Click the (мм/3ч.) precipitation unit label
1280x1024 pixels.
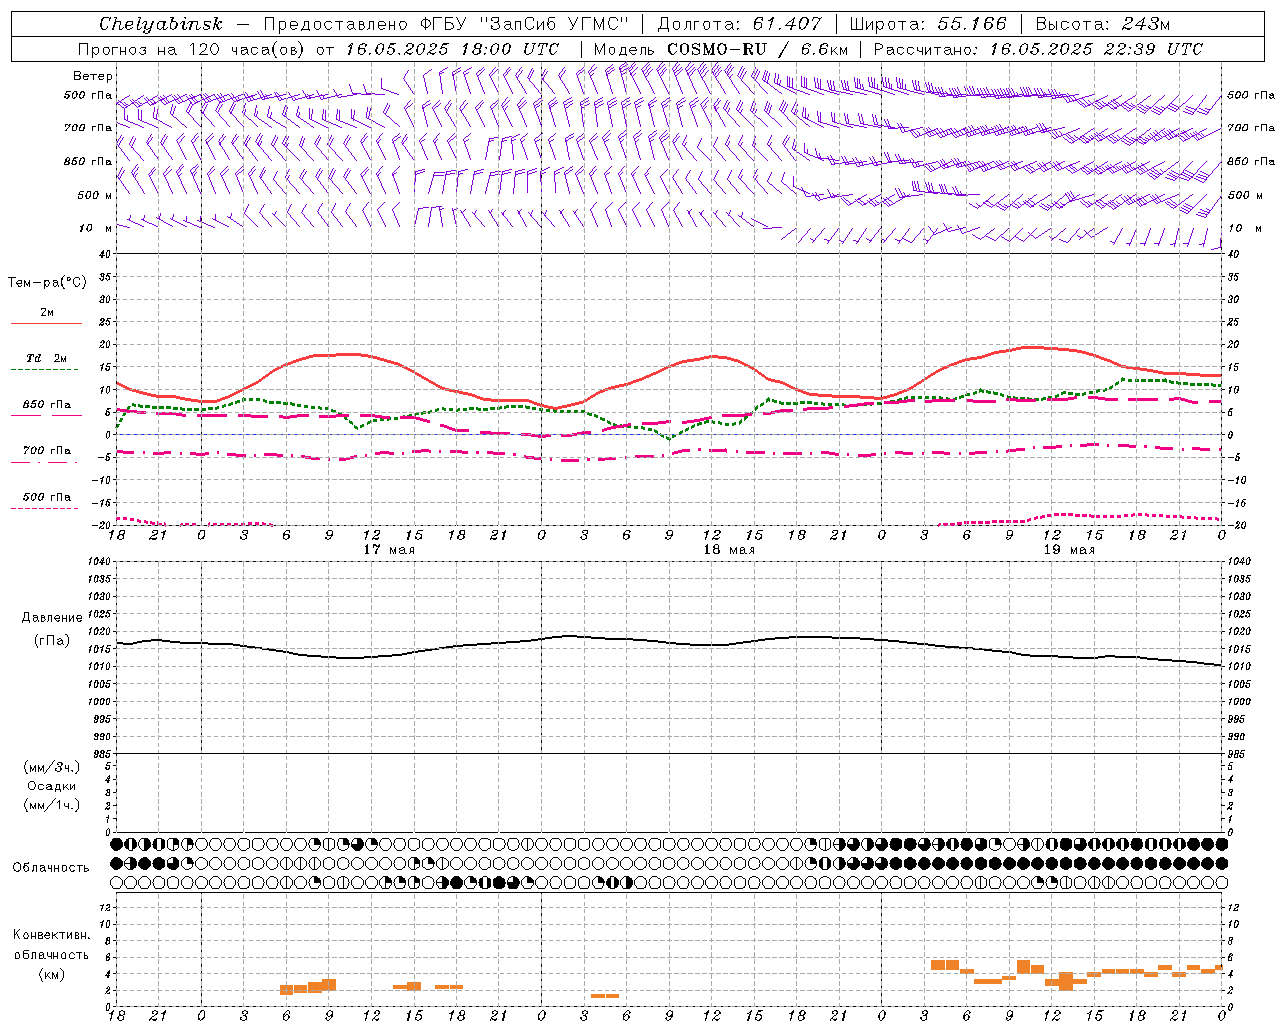pos(52,767)
